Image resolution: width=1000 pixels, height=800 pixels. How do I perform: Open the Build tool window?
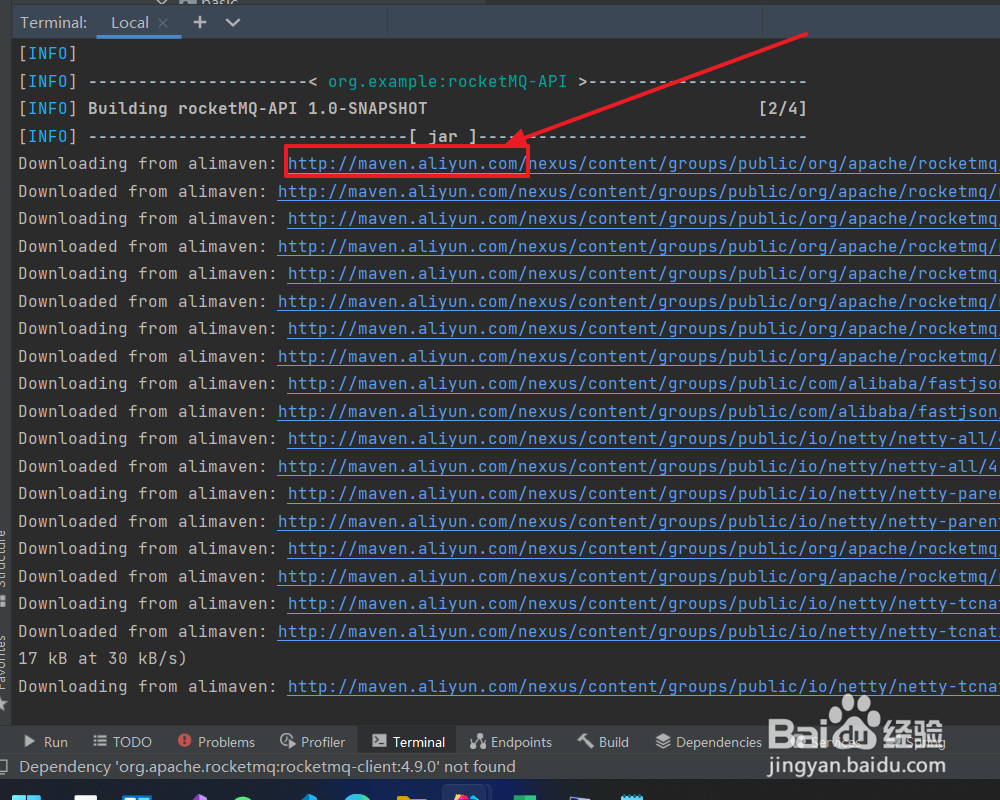[x=603, y=742]
